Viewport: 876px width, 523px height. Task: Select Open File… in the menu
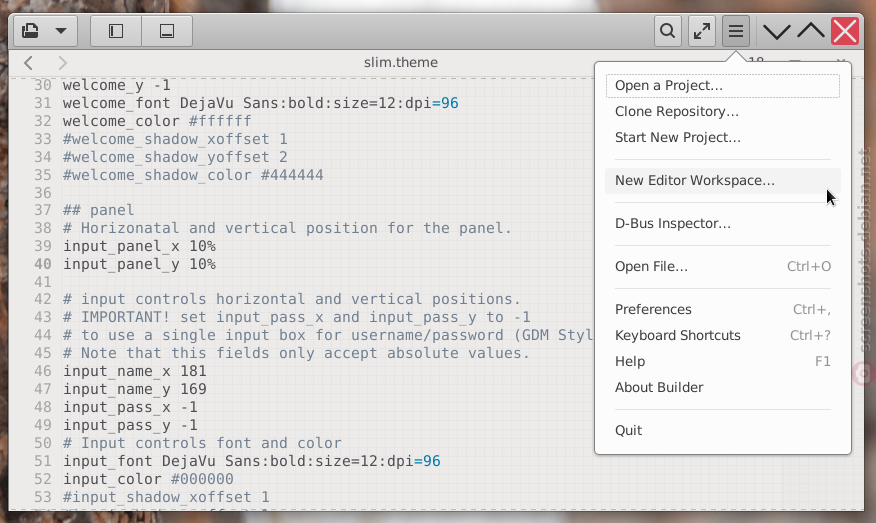(x=722, y=267)
